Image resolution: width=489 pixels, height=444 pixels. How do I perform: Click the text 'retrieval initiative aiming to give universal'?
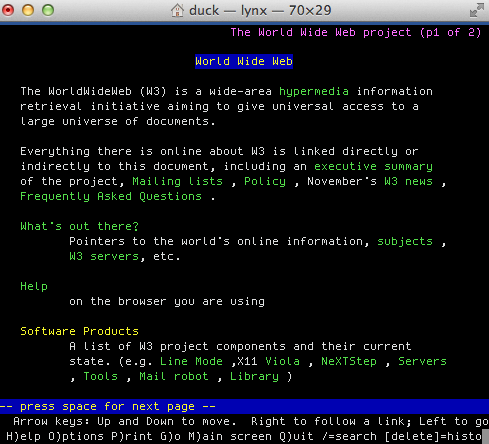click(x=177, y=106)
